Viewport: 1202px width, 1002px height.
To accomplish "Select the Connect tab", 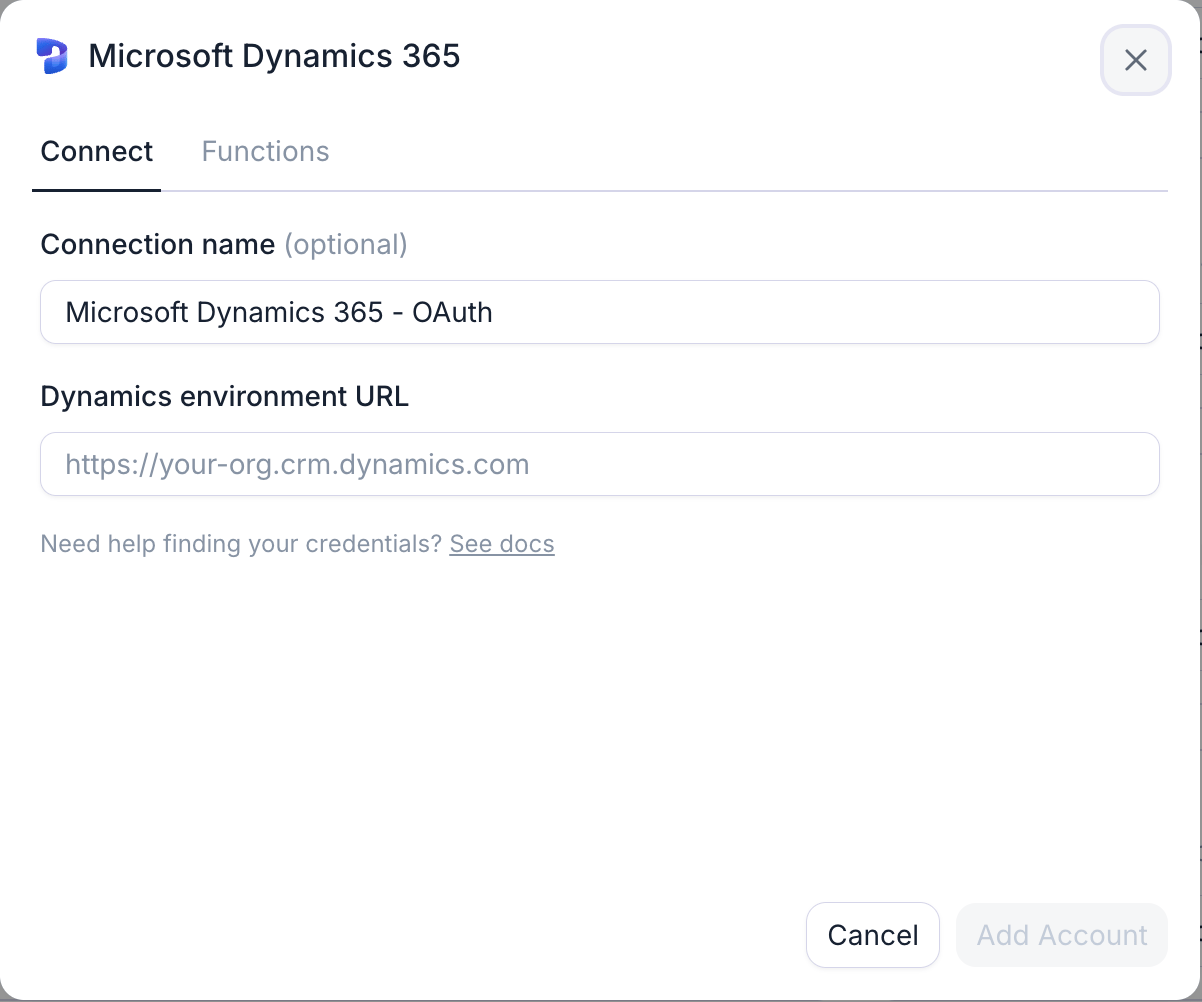I will (97, 151).
